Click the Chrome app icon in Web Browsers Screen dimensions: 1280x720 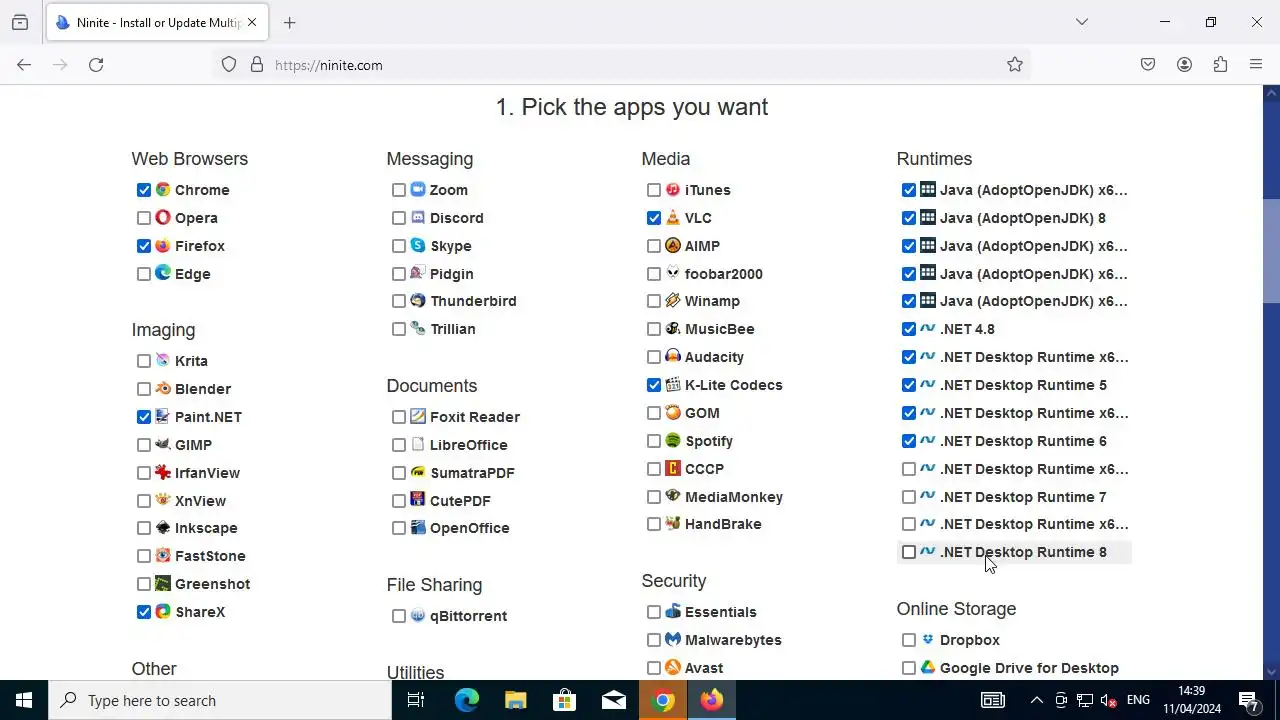[x=163, y=189]
